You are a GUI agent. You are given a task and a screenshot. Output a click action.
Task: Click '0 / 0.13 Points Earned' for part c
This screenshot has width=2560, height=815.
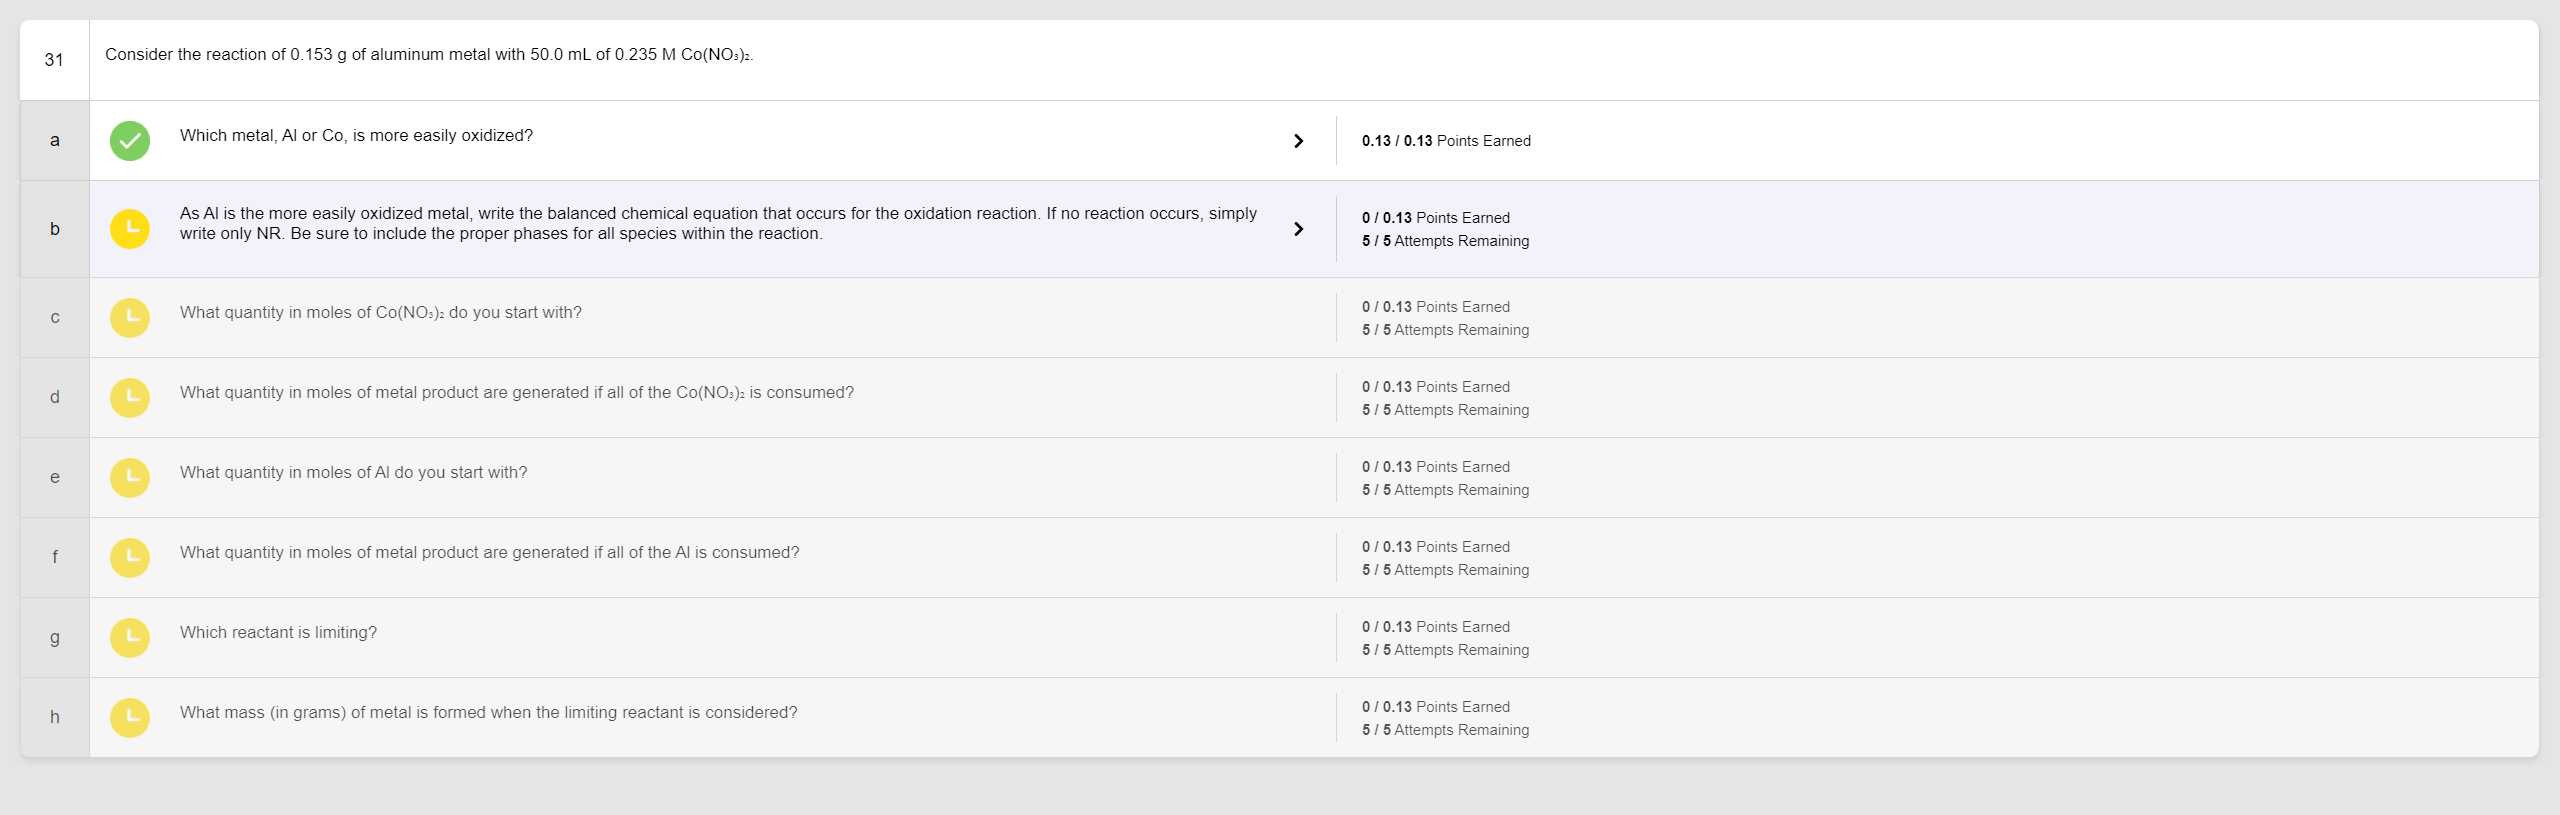(1436, 307)
